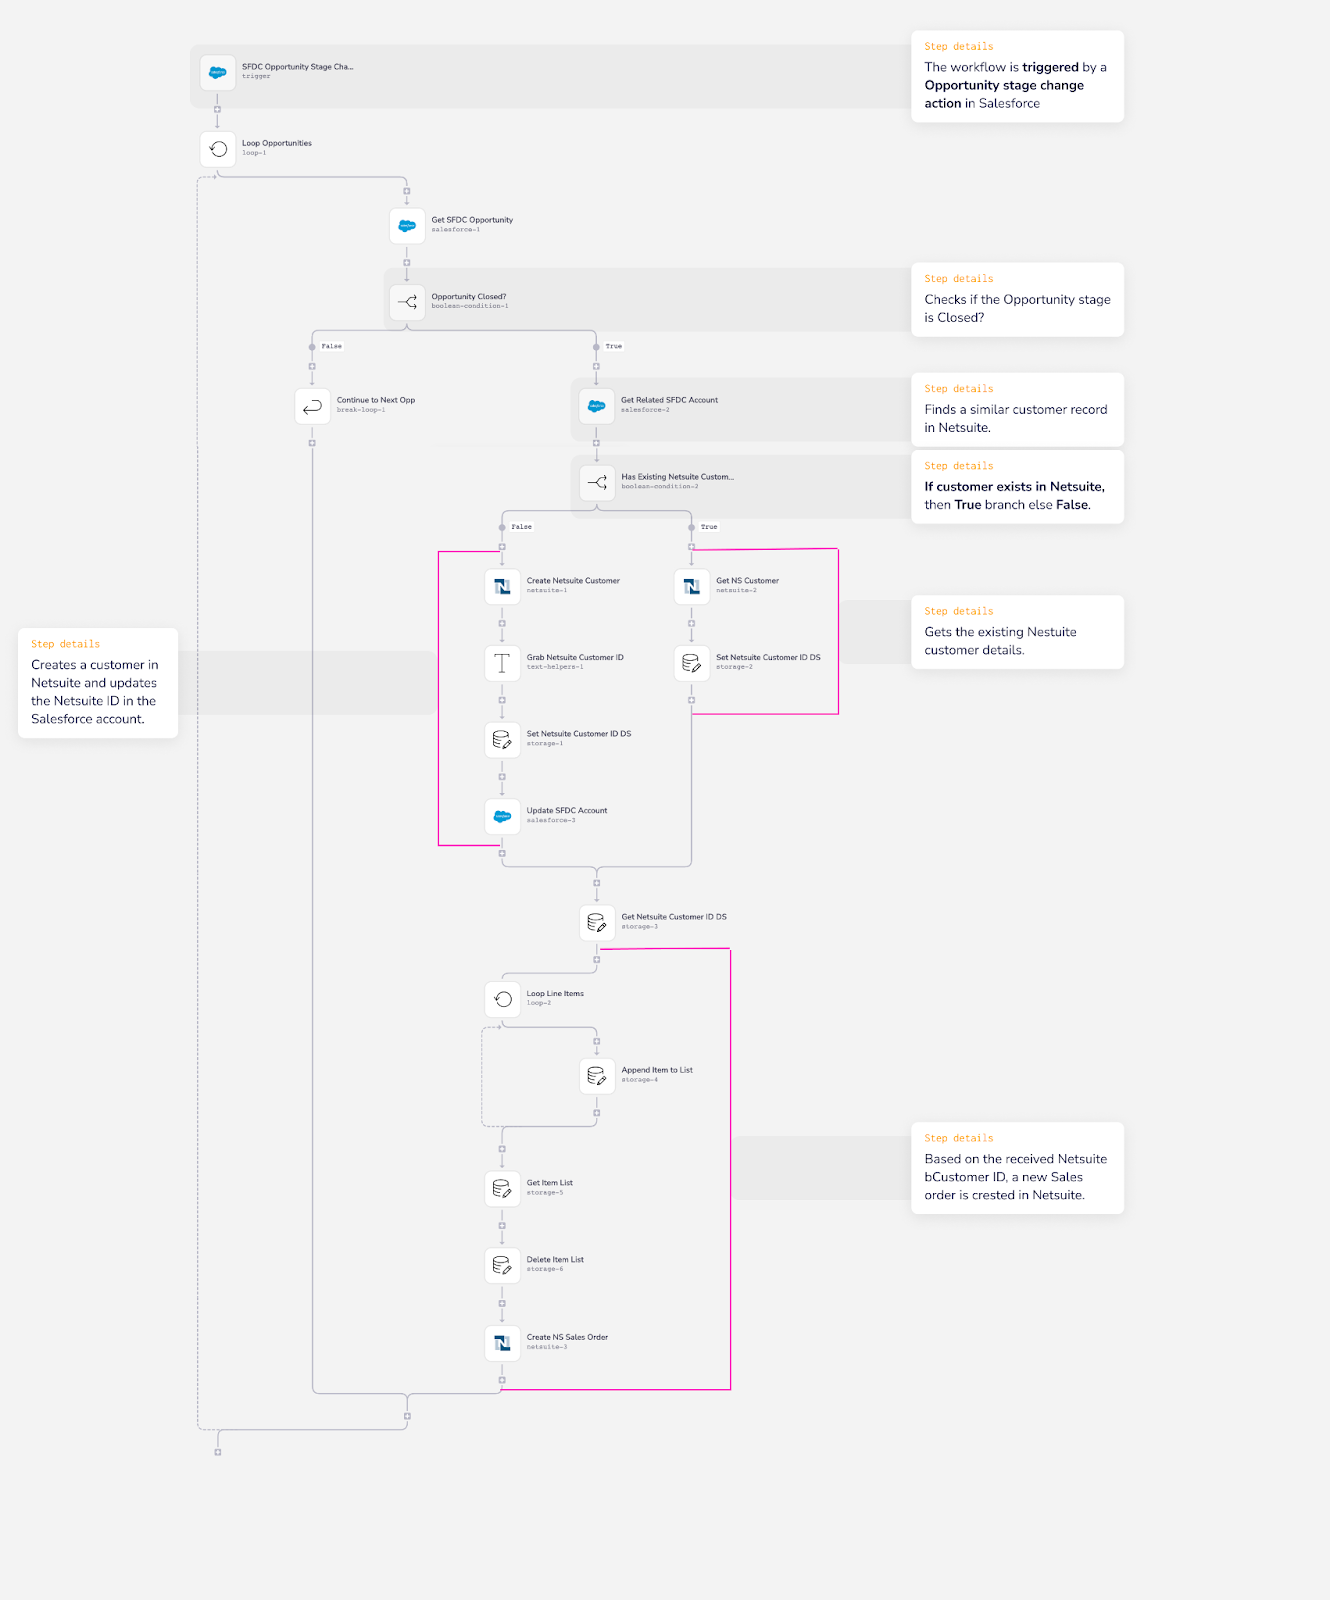Click the add-step connector below Create NS Sales Order
Image resolution: width=1330 pixels, height=1600 pixels.
tap(502, 1380)
